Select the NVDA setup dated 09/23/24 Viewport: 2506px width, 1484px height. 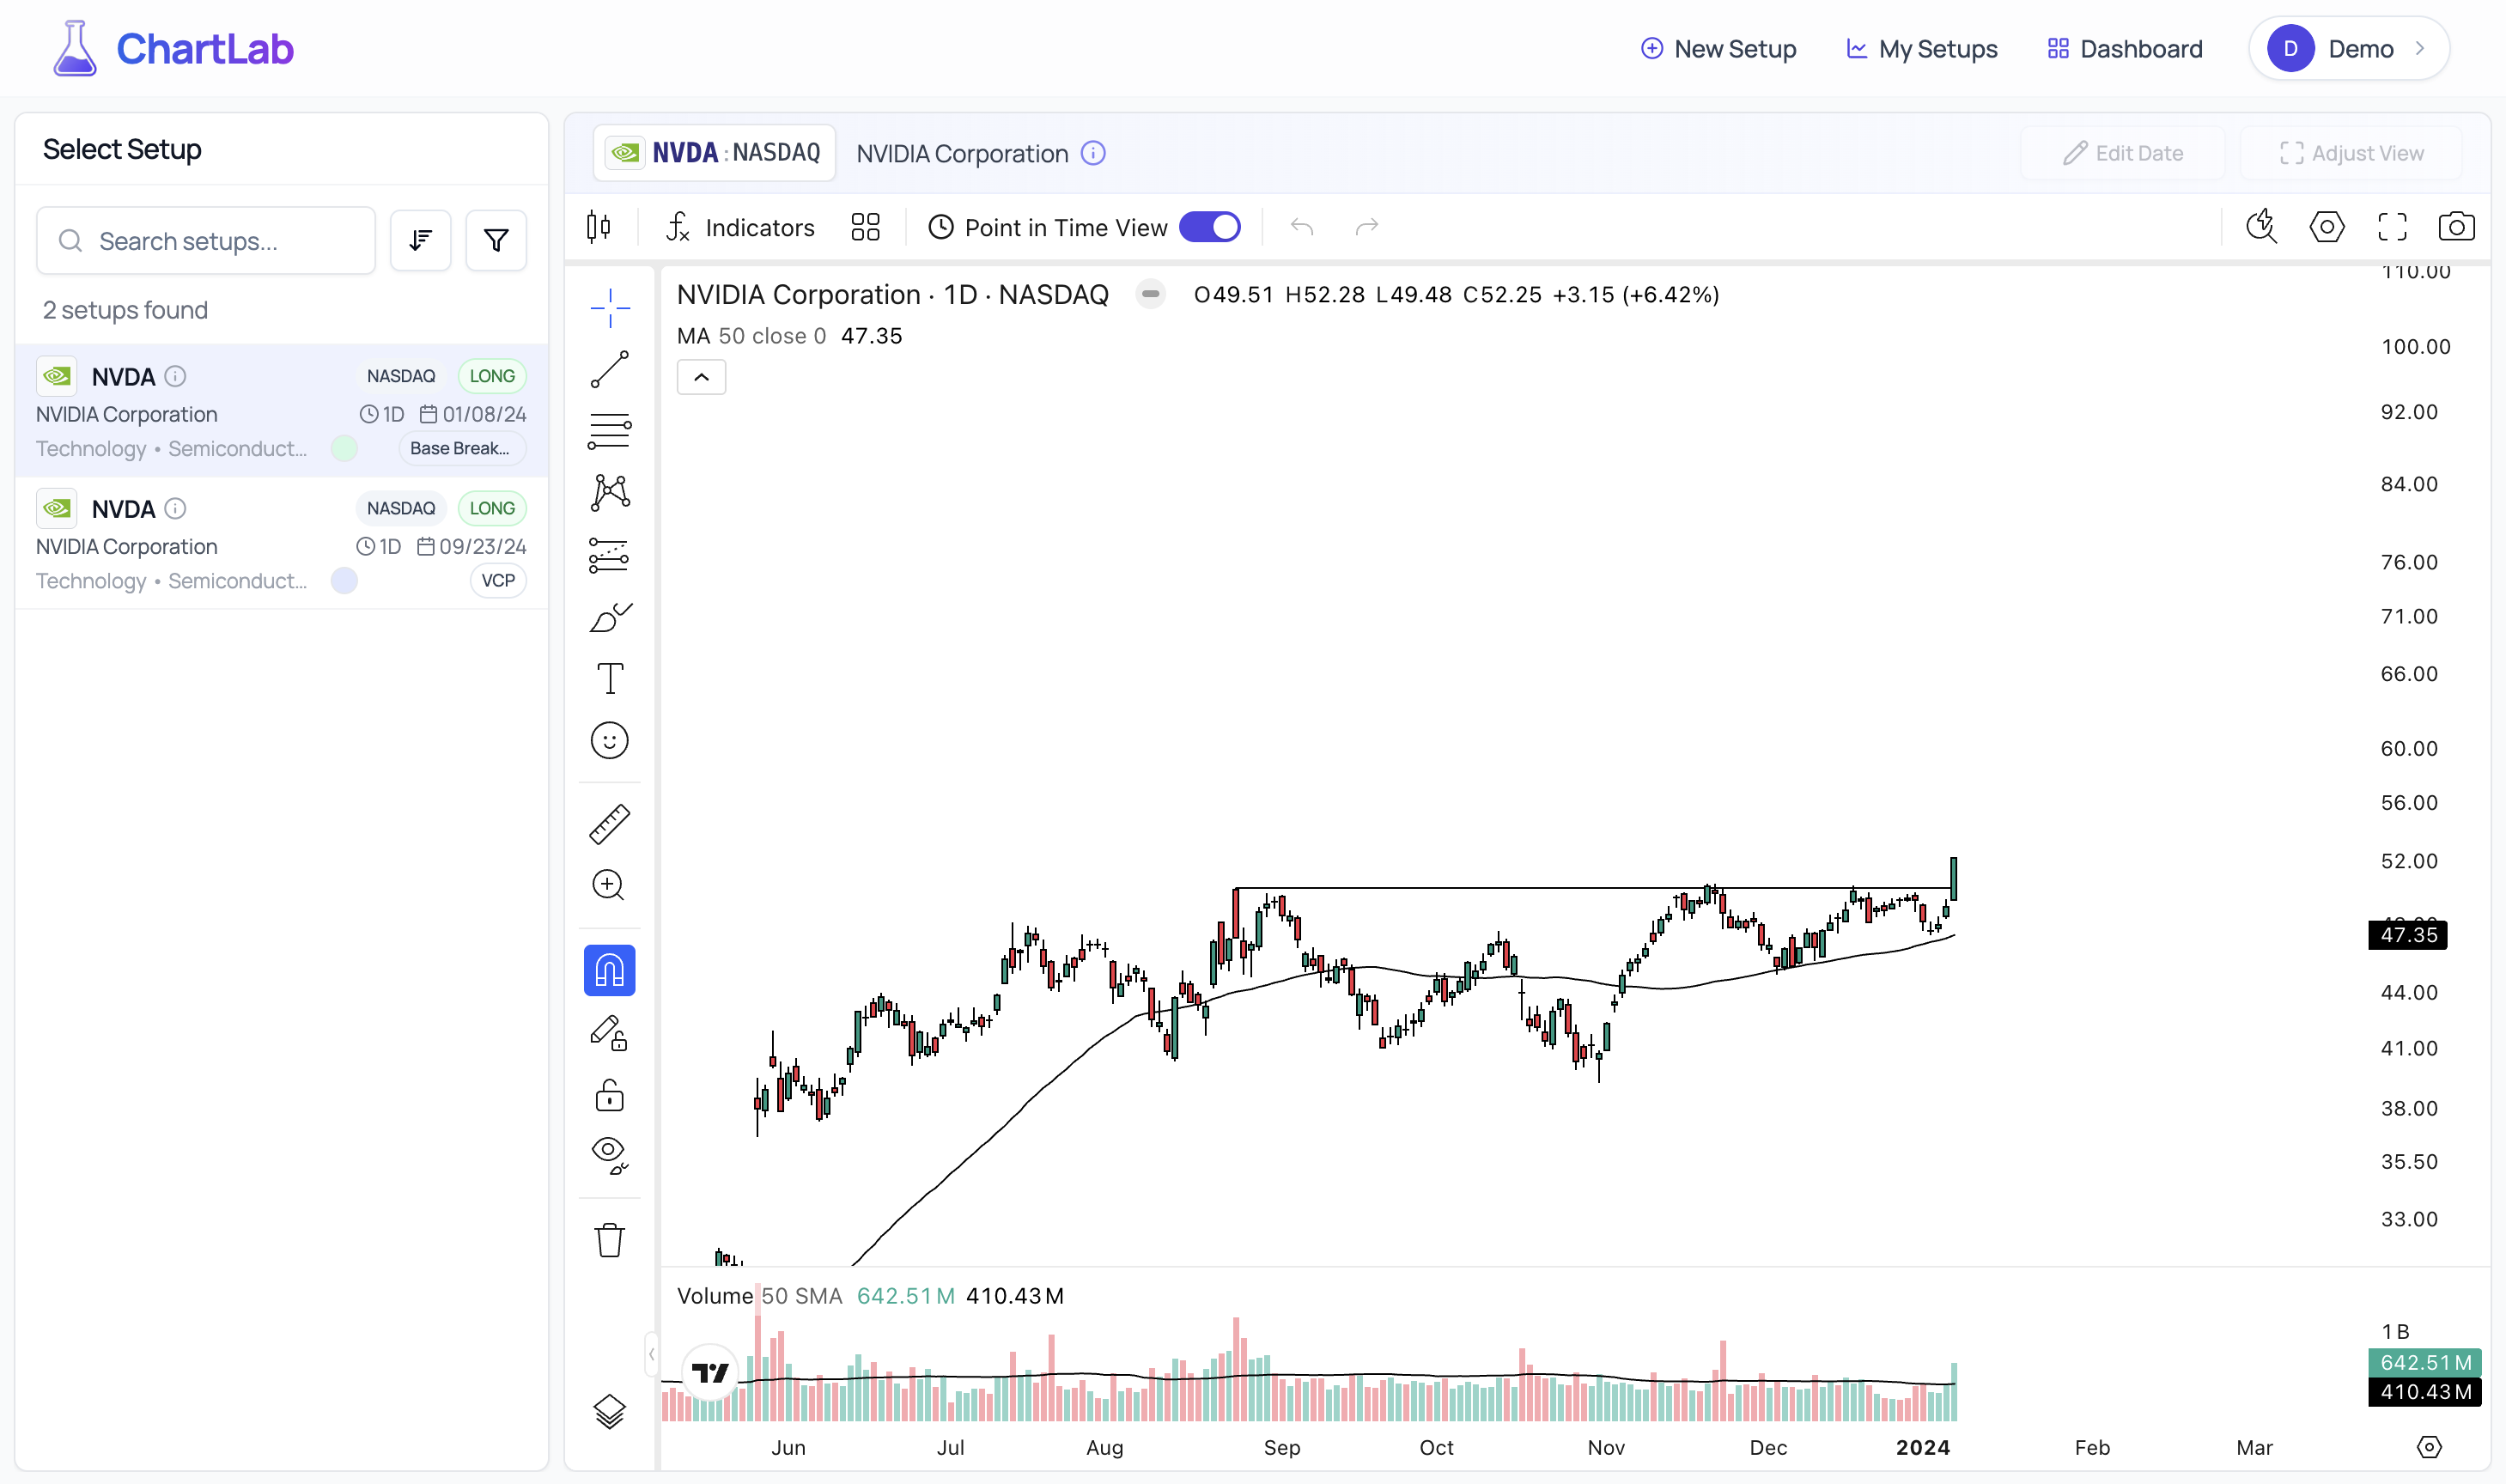[281, 543]
